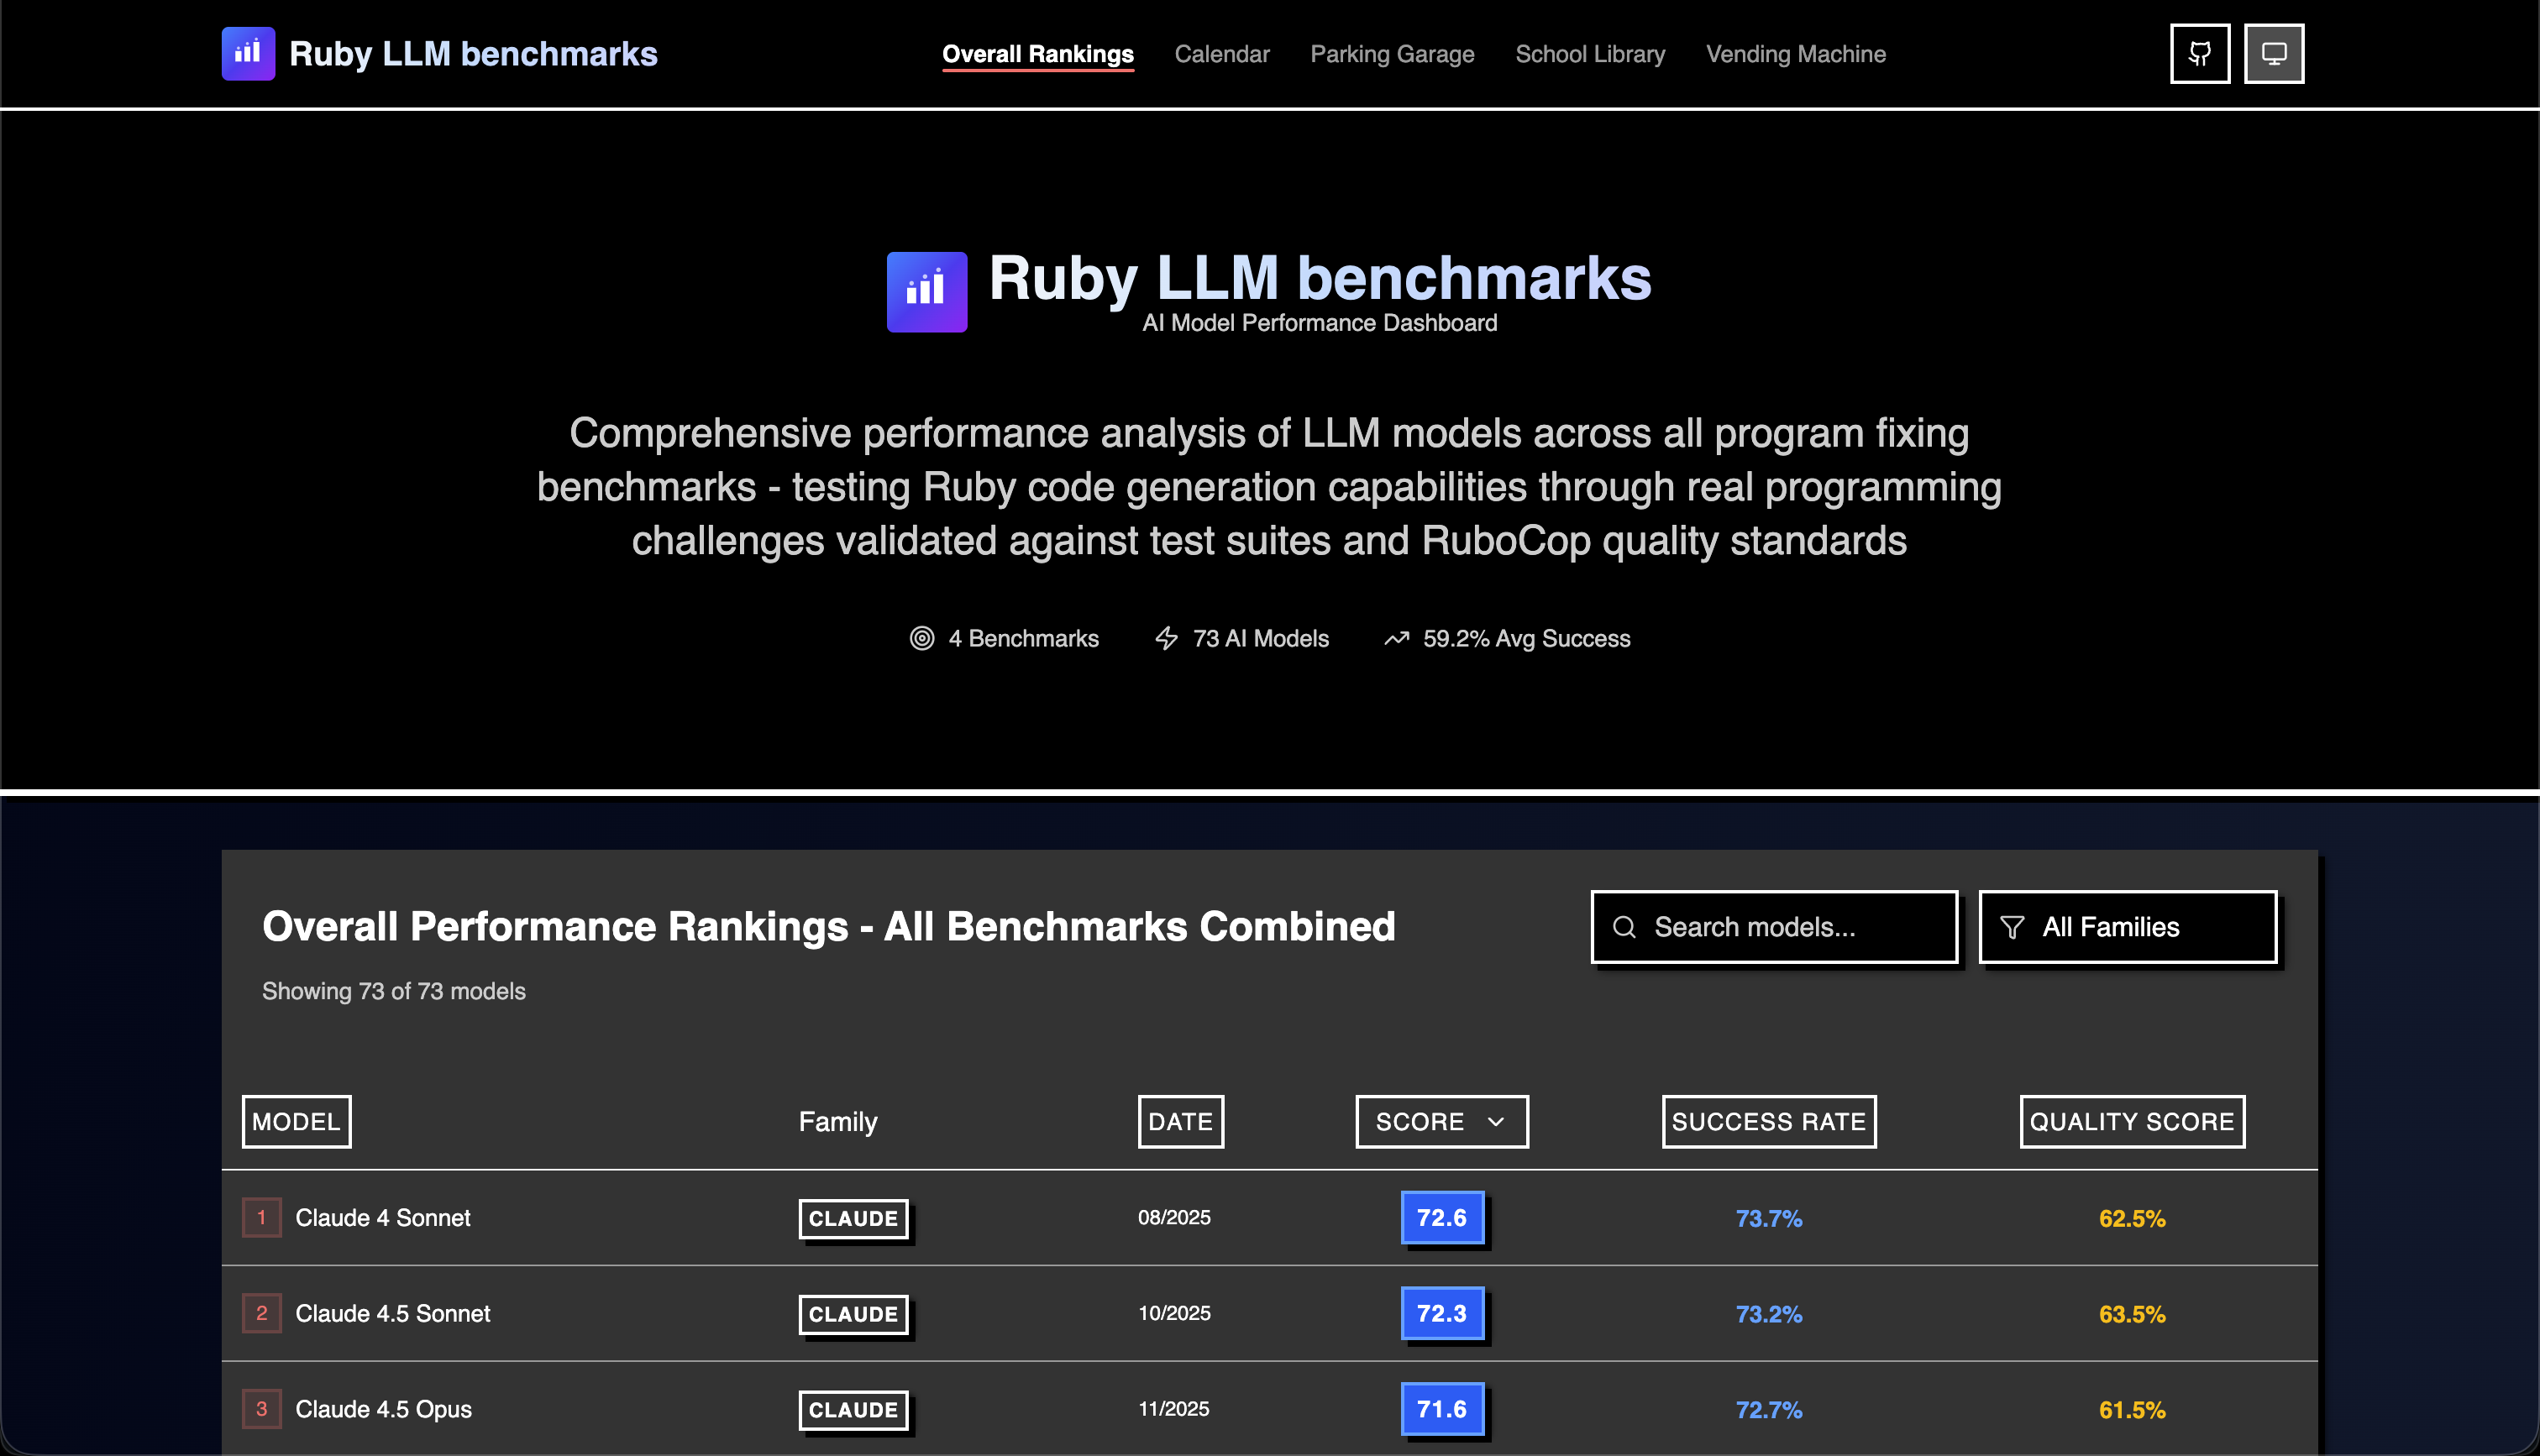The width and height of the screenshot is (2540, 1456).
Task: Click CLAUDE family badge for Claude 4.5 Opus
Action: (x=853, y=1411)
